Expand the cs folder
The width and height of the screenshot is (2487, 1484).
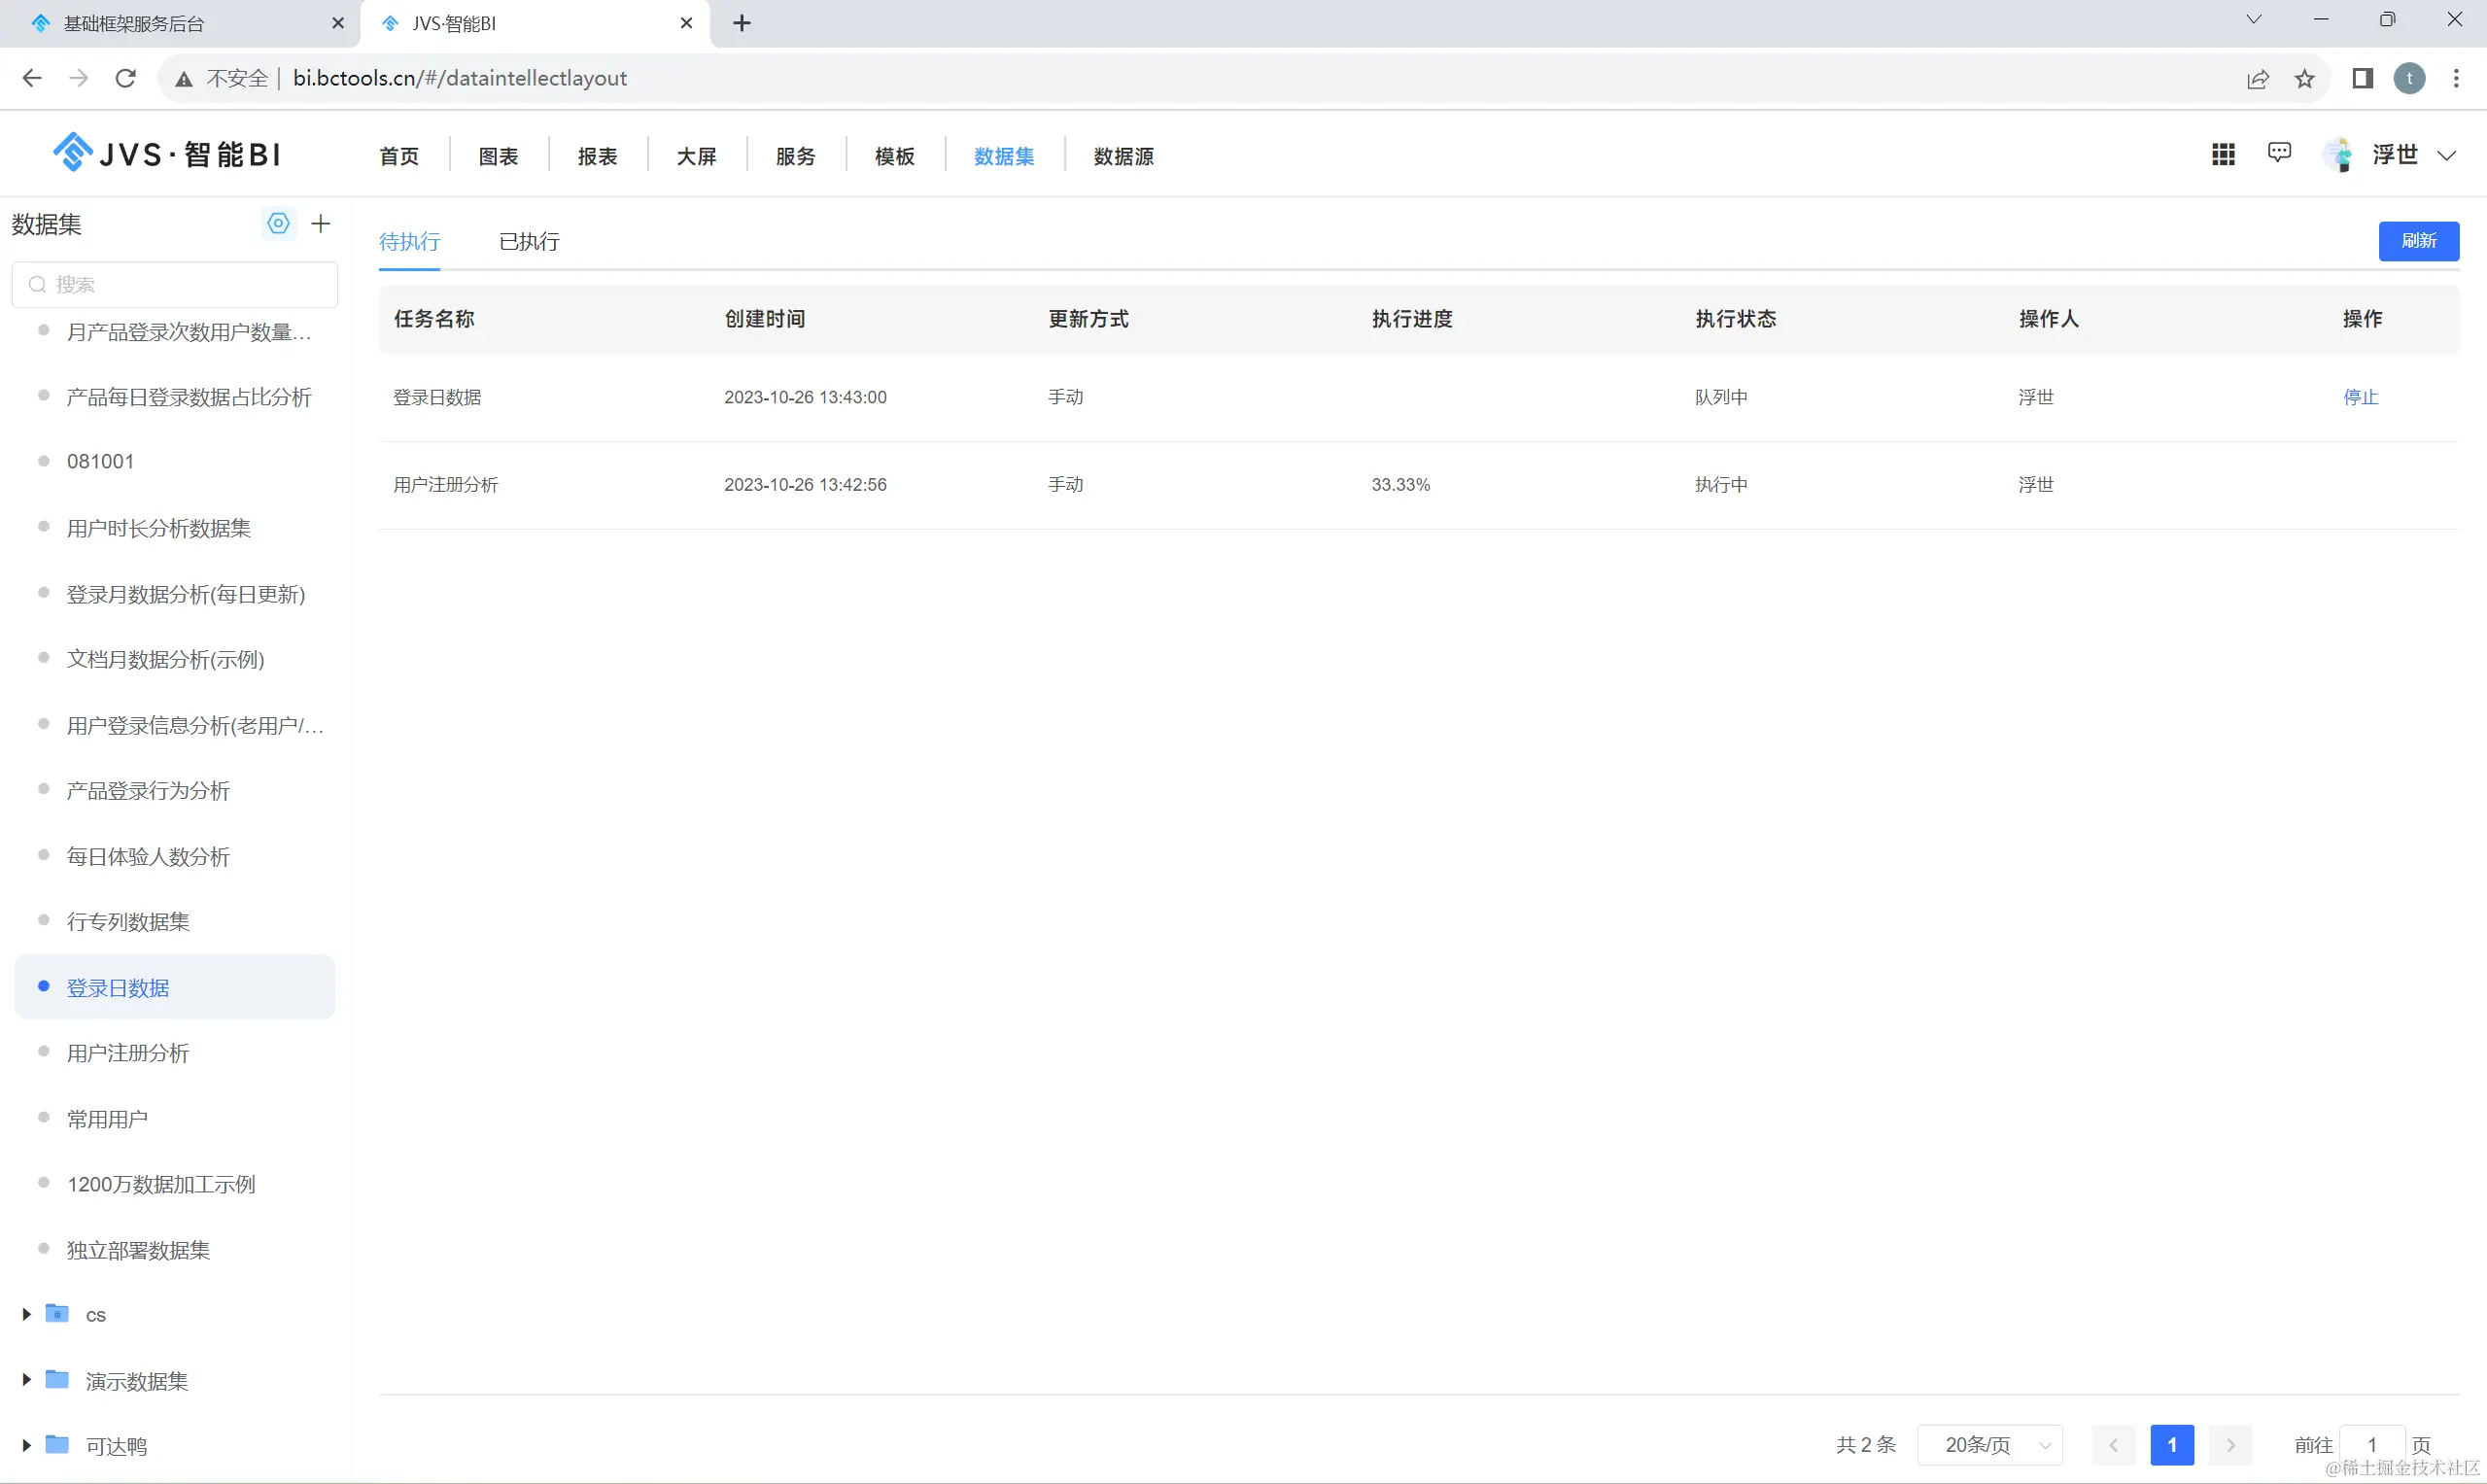27,1314
